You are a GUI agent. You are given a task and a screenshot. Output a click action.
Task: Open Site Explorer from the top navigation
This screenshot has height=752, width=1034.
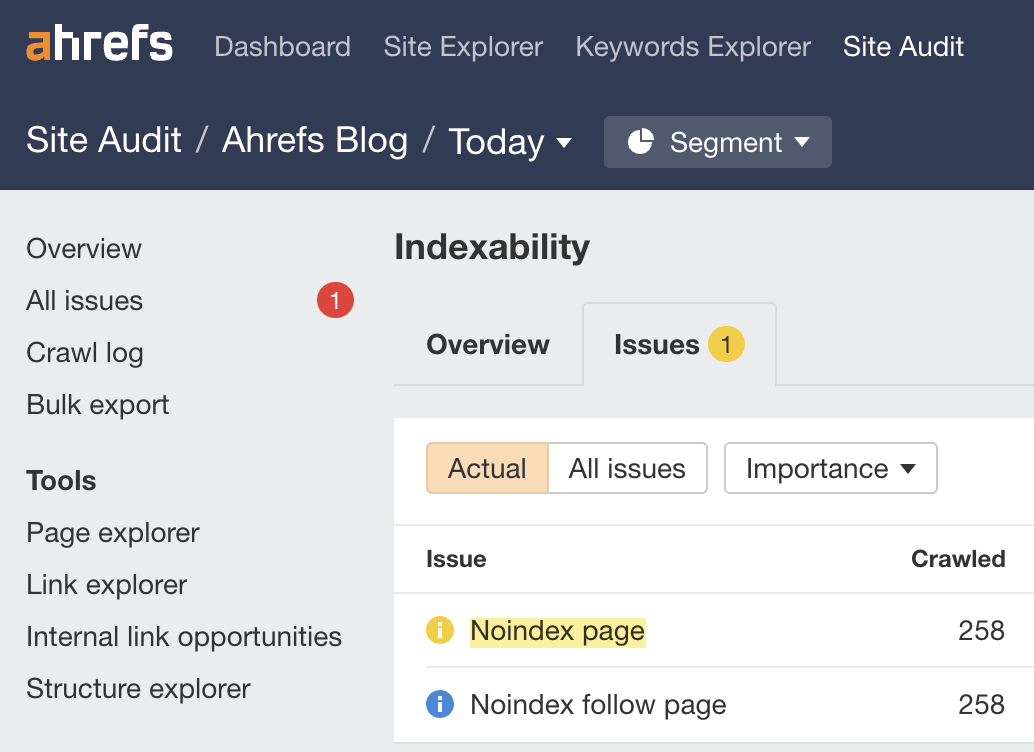(x=462, y=46)
